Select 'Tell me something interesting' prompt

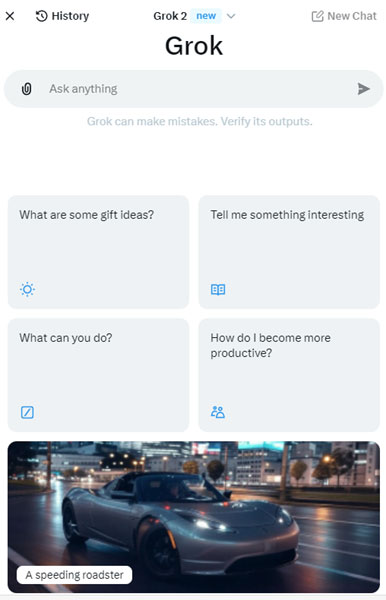[x=289, y=252]
